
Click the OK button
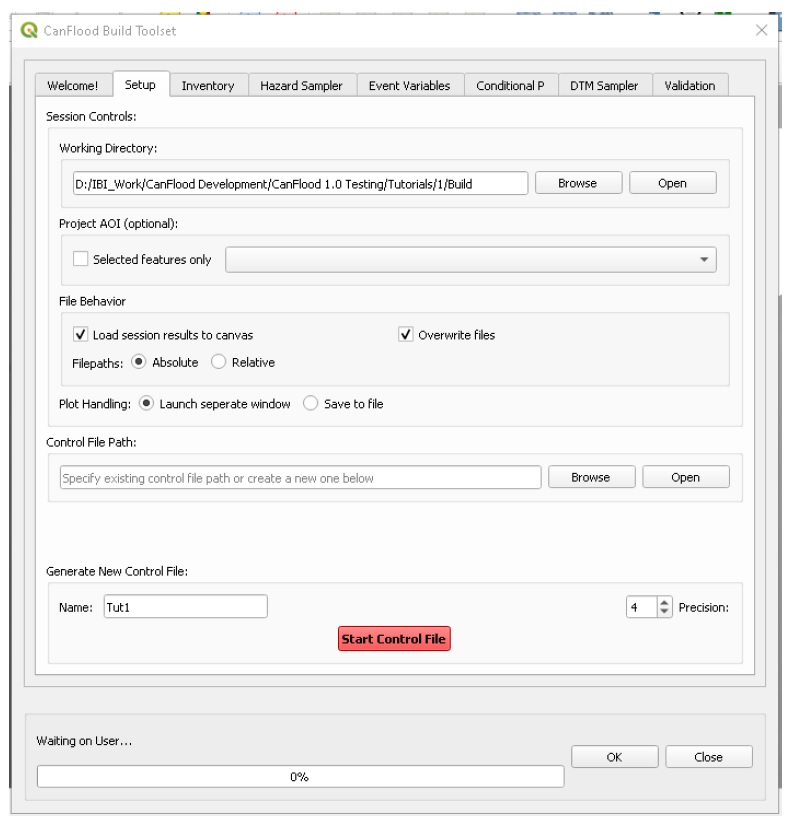pyautogui.click(x=615, y=757)
